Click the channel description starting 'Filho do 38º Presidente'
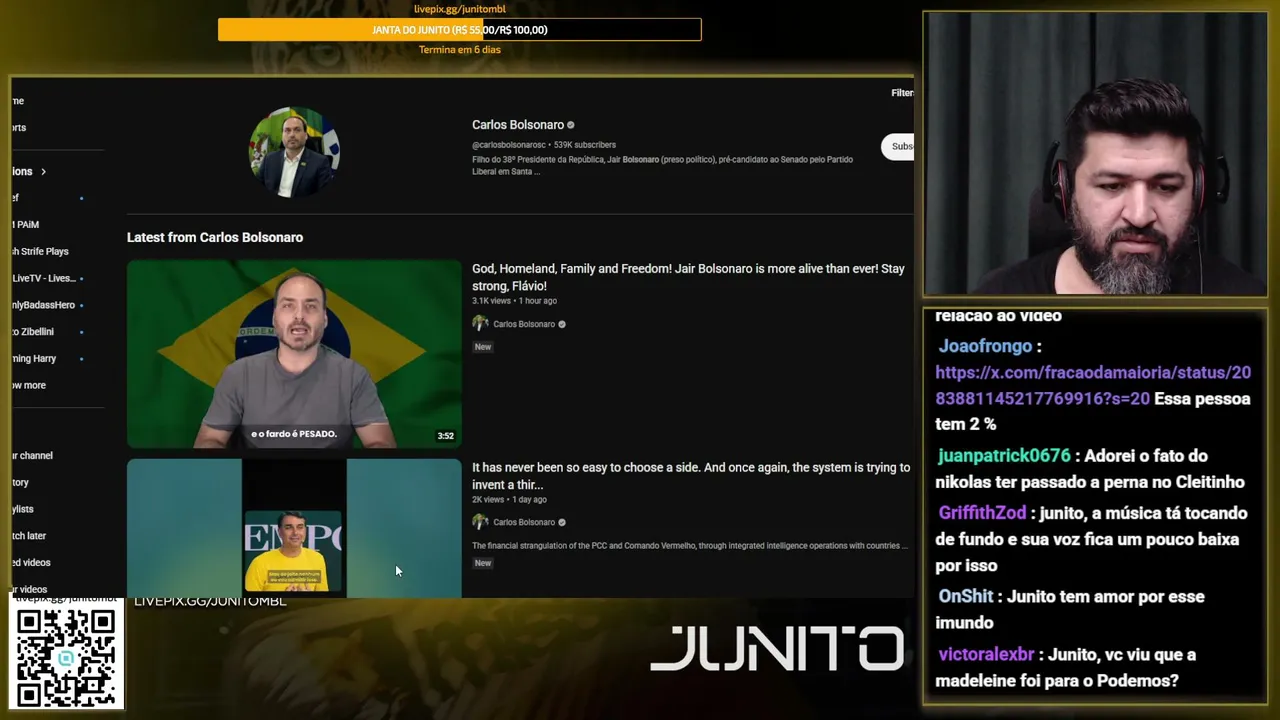Screen dimensions: 1280x720 click(x=662, y=165)
